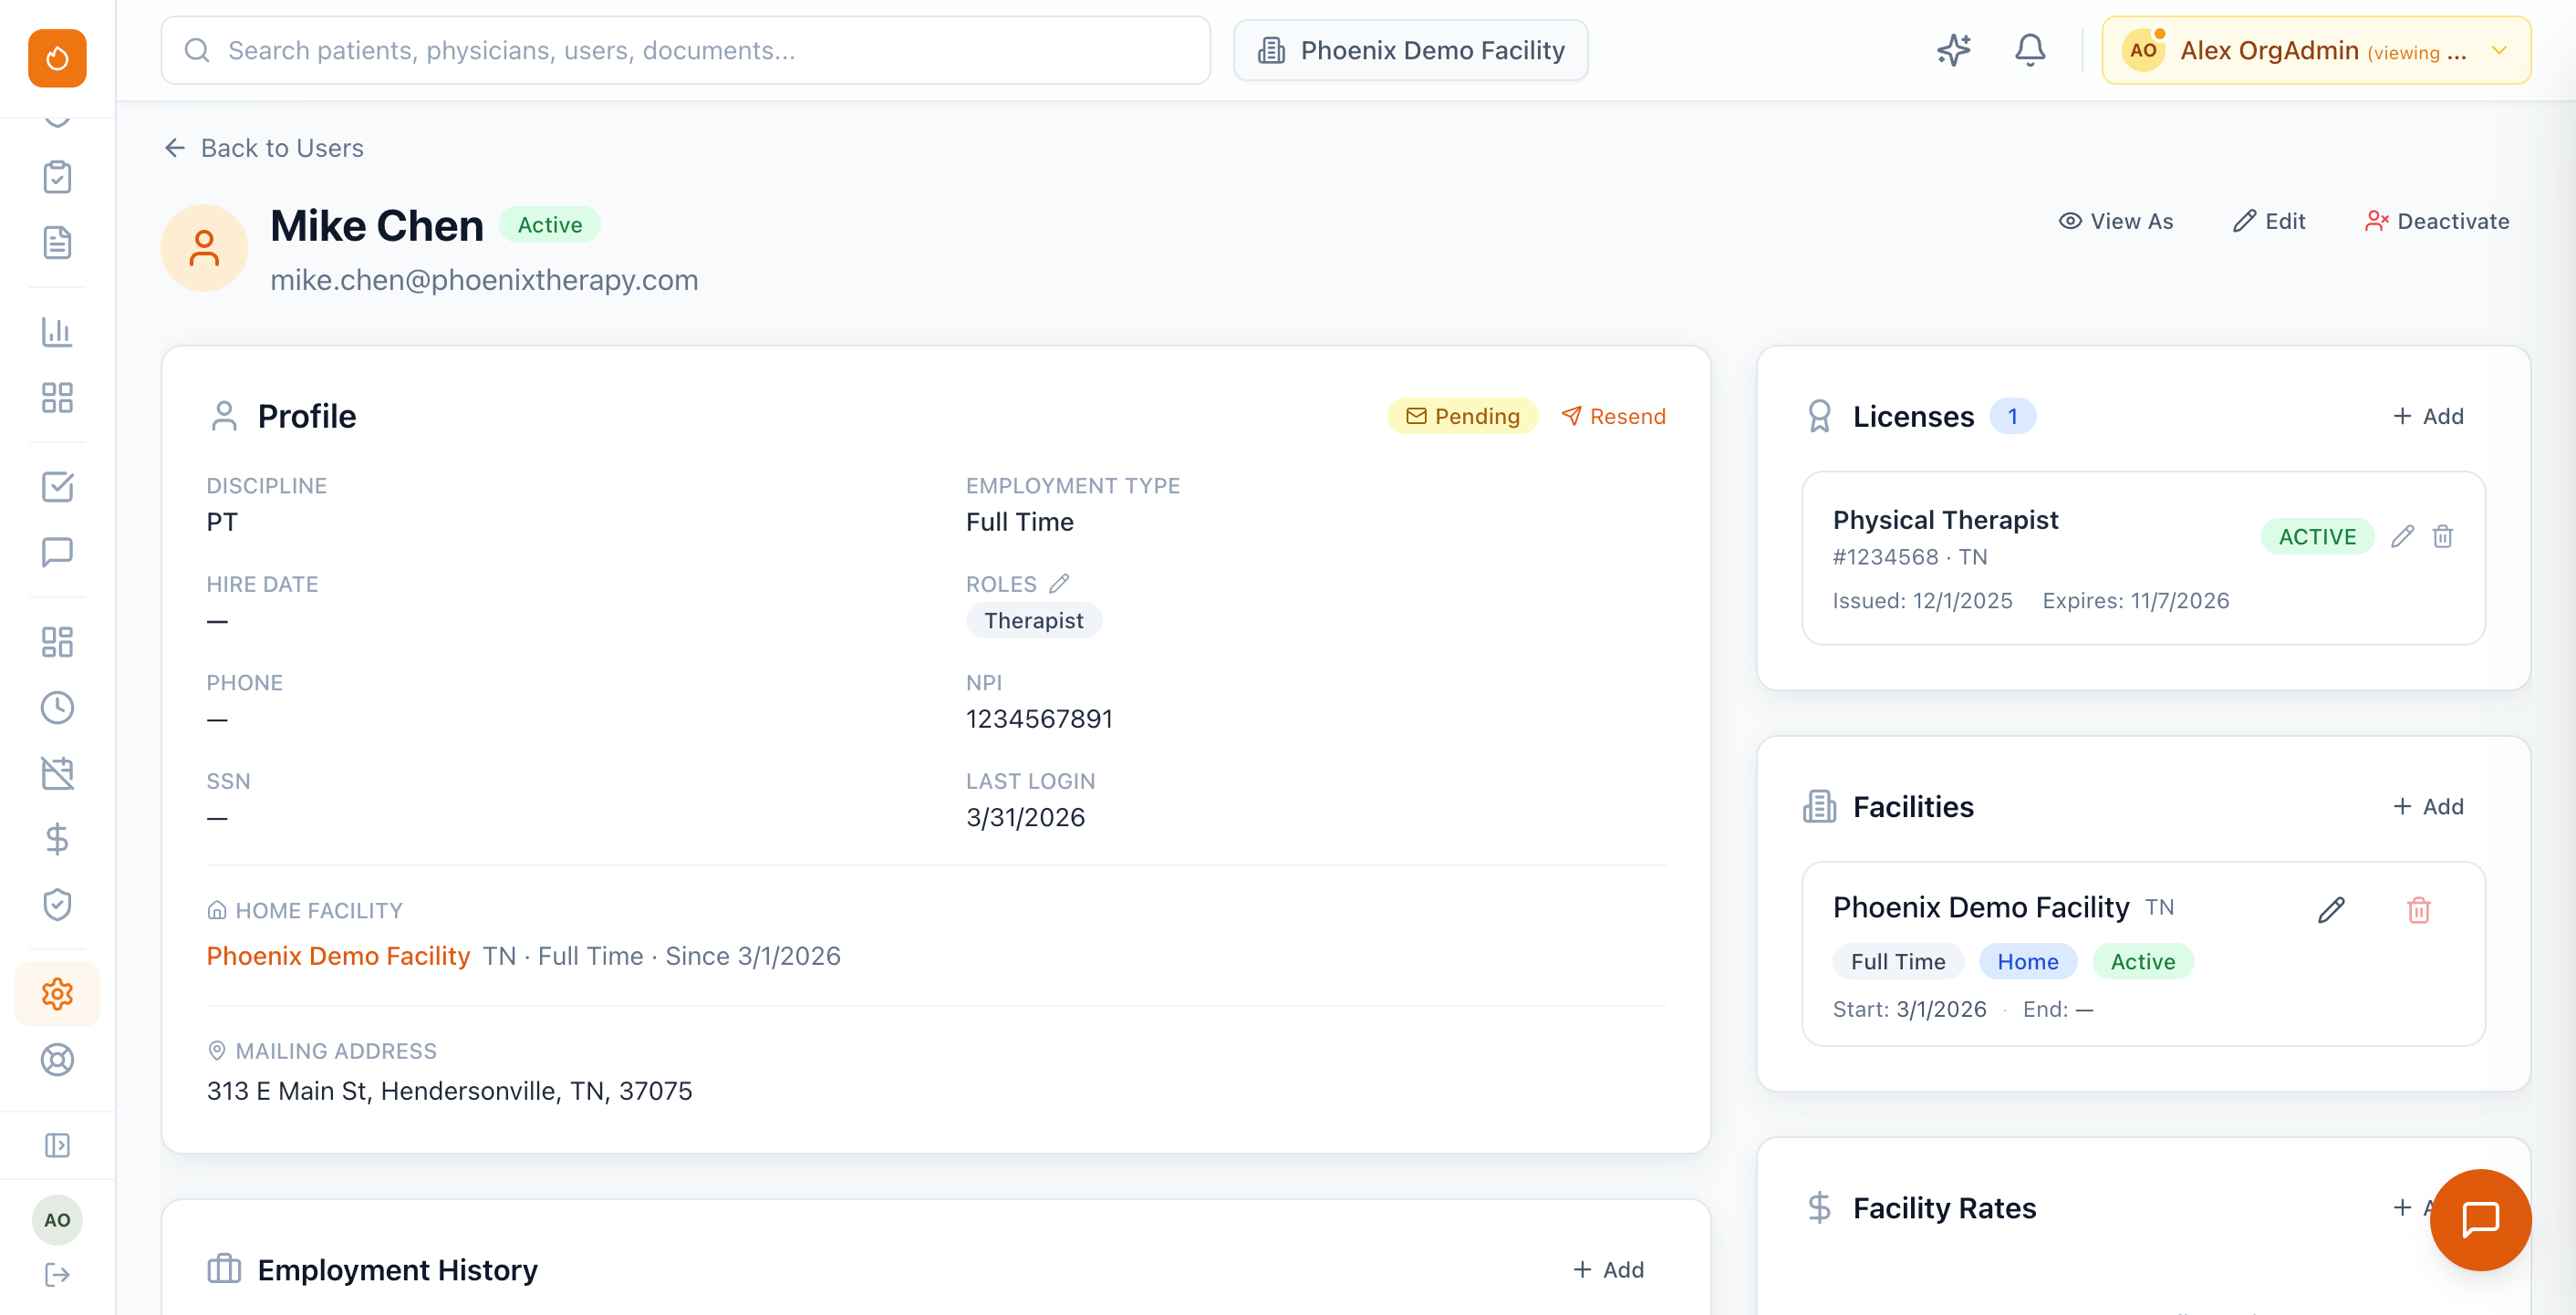Screen dimensions: 2576x1315
Task: Click Deactivate user button
Action: 2437,221
